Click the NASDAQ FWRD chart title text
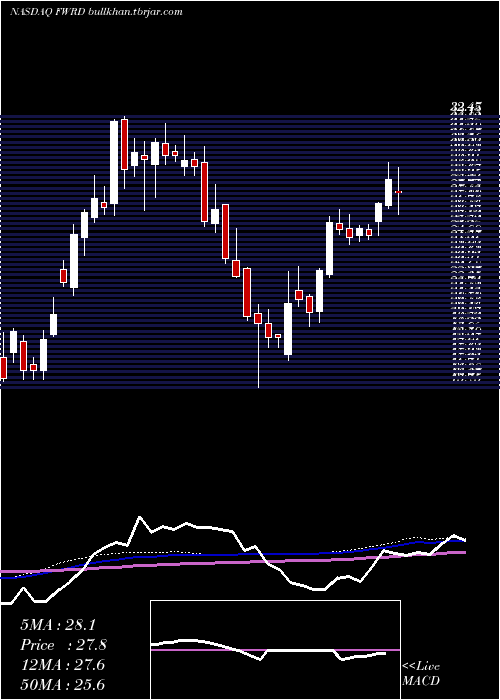The width and height of the screenshot is (500, 700). (x=96, y=12)
